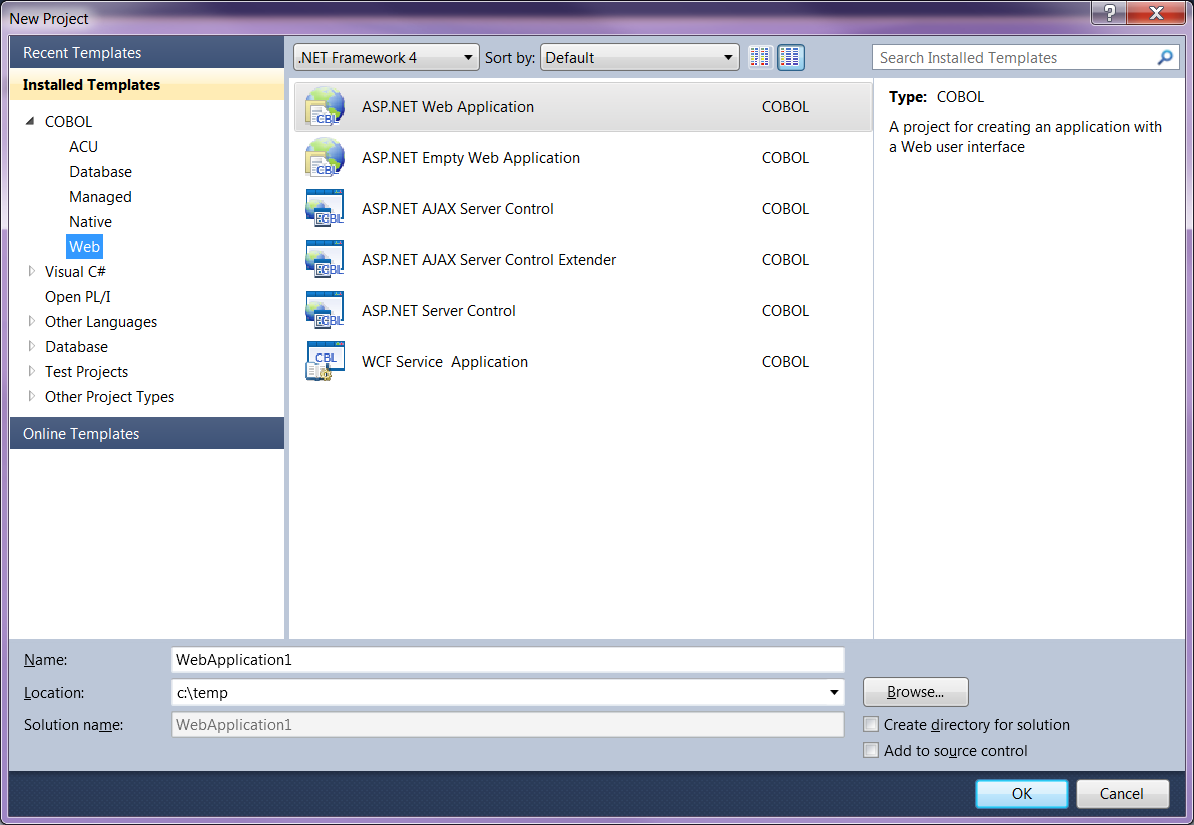The height and width of the screenshot is (825, 1194).
Task: Select the Other Project Types label
Action: pos(110,397)
